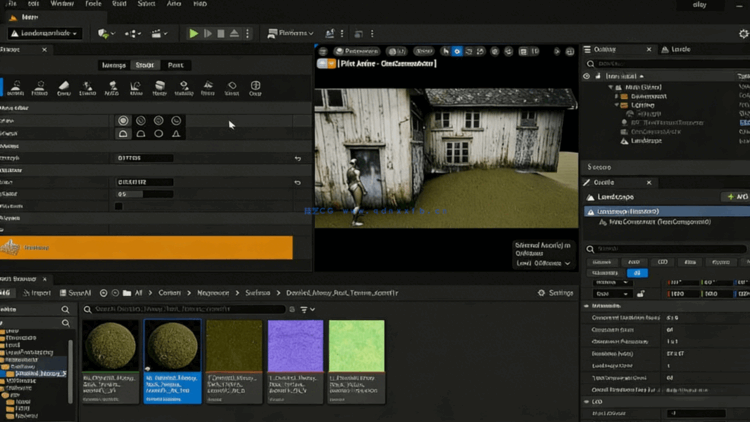
Task: Select the tip falloff triangle icon
Action: [x=176, y=134]
